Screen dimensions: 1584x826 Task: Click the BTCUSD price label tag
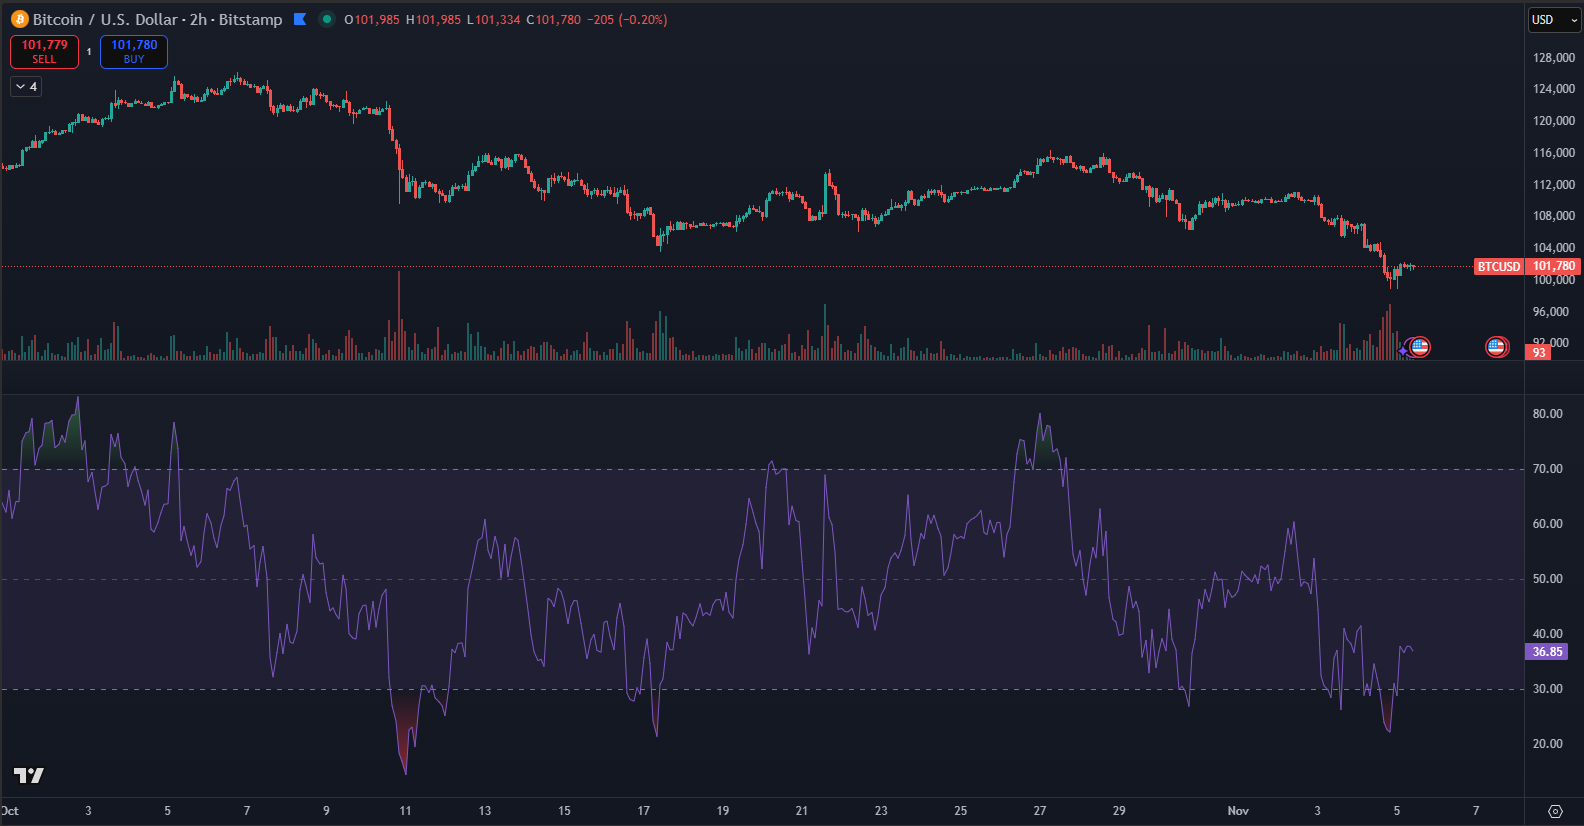point(1498,267)
